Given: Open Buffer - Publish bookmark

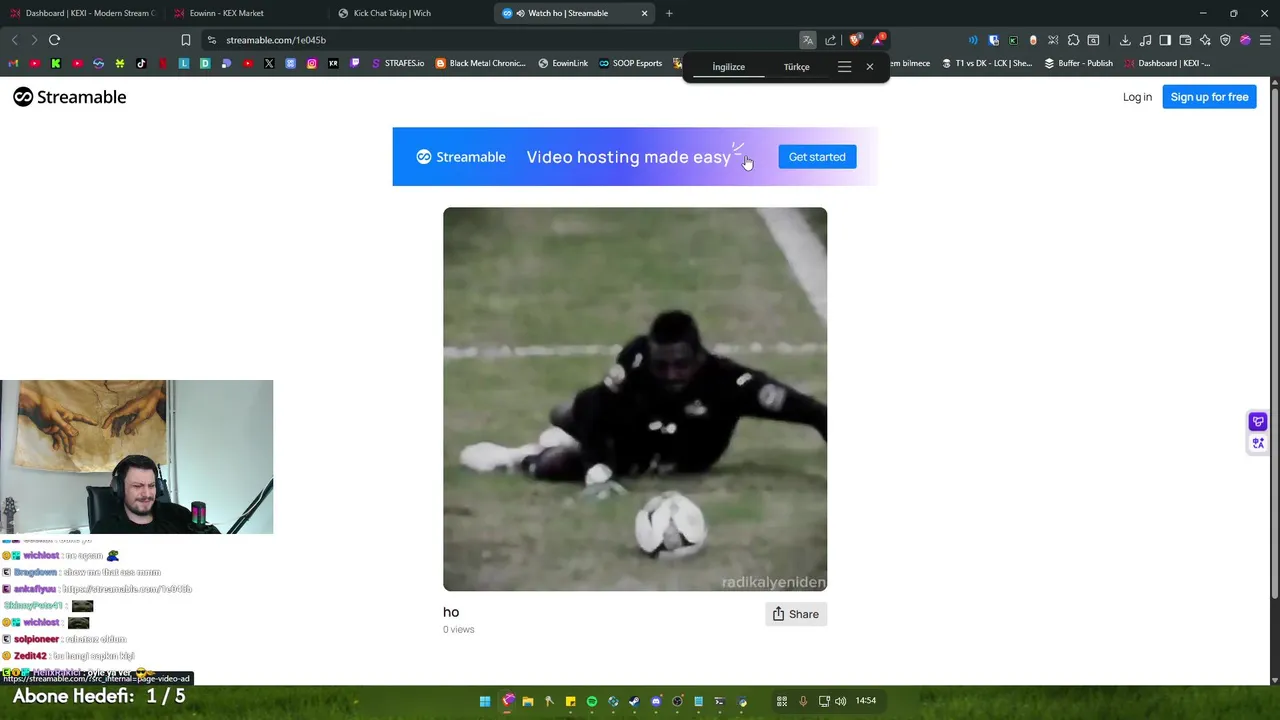Looking at the screenshot, I should click(1079, 63).
